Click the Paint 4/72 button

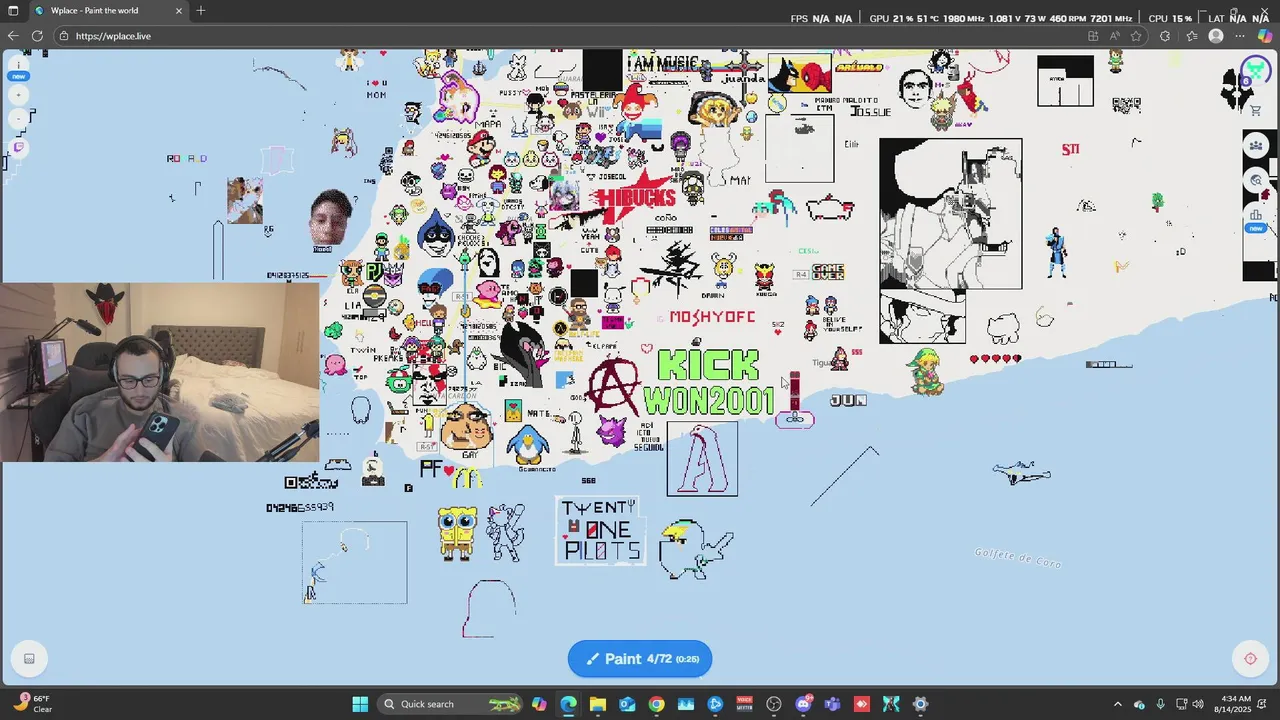tap(640, 659)
